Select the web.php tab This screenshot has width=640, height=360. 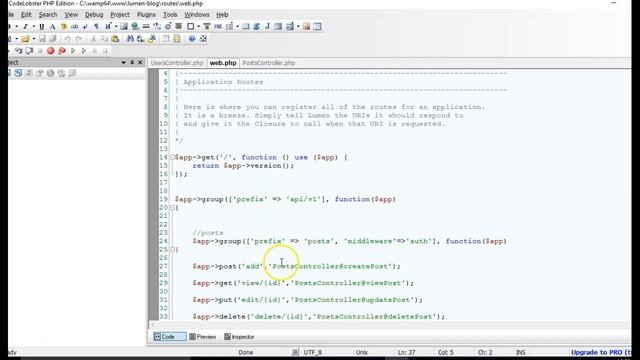(x=223, y=63)
